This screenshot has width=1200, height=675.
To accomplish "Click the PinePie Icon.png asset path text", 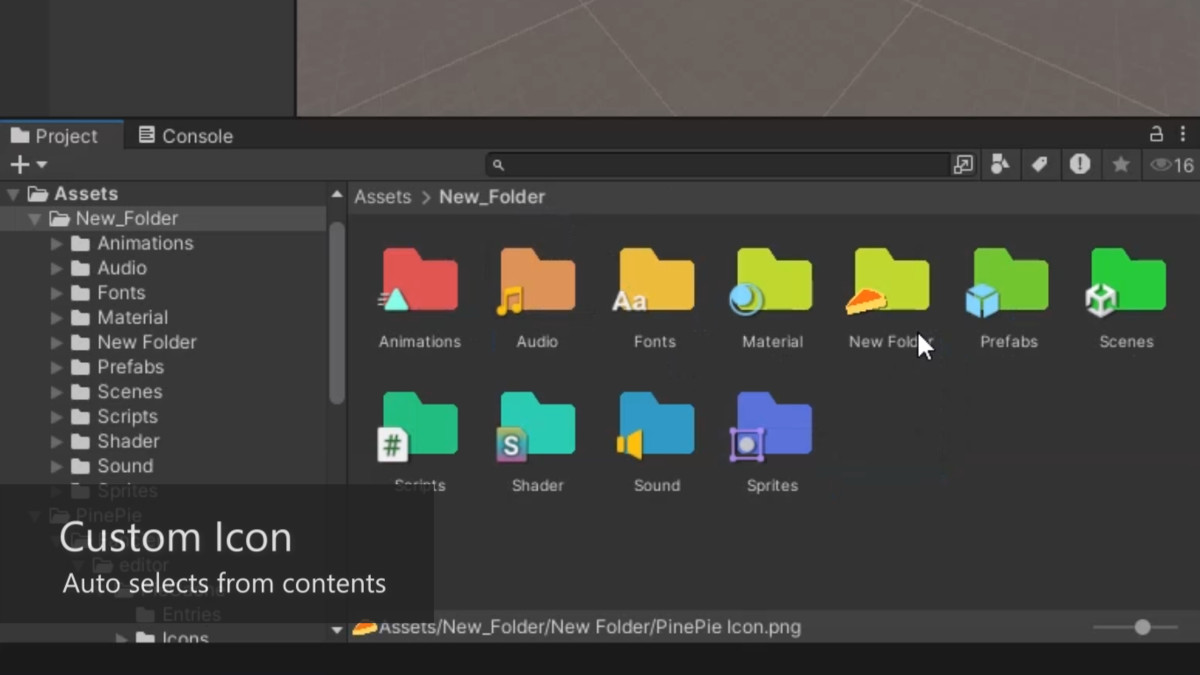I will click(x=590, y=628).
